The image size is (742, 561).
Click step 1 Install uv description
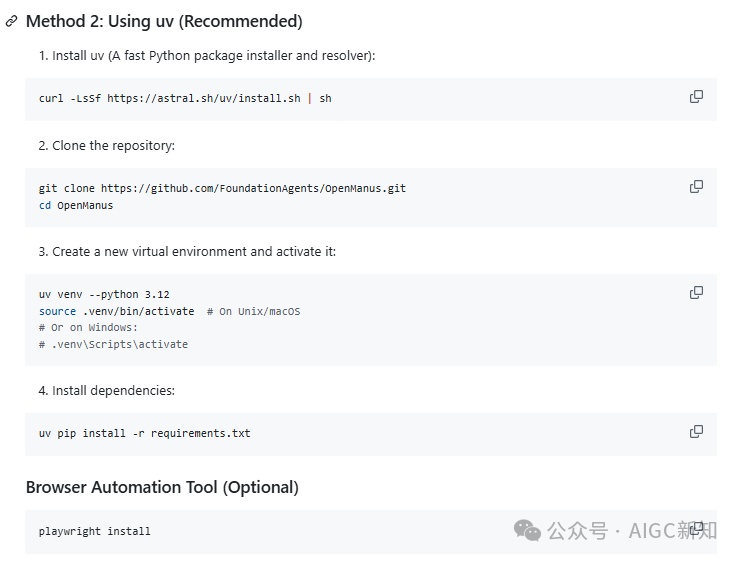click(207, 55)
